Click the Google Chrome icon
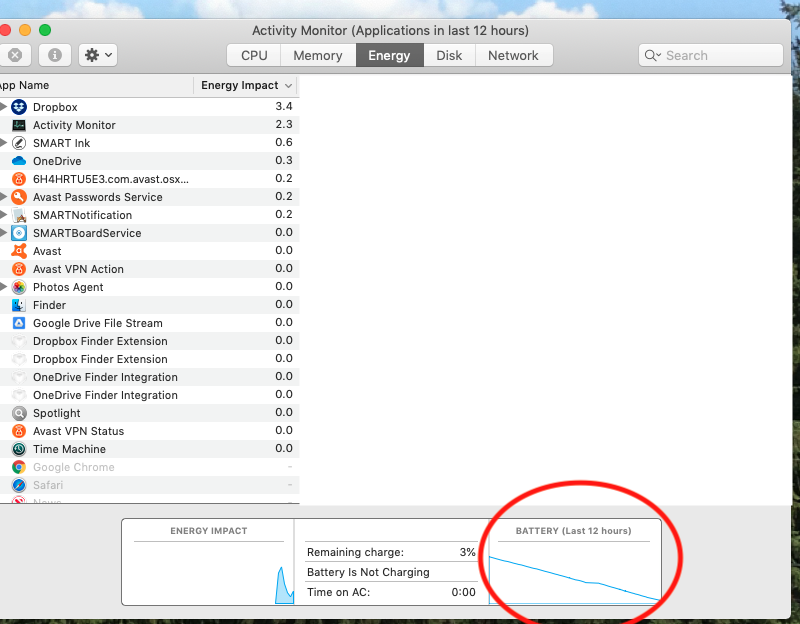Viewport: 800px width, 624px height. (x=19, y=467)
